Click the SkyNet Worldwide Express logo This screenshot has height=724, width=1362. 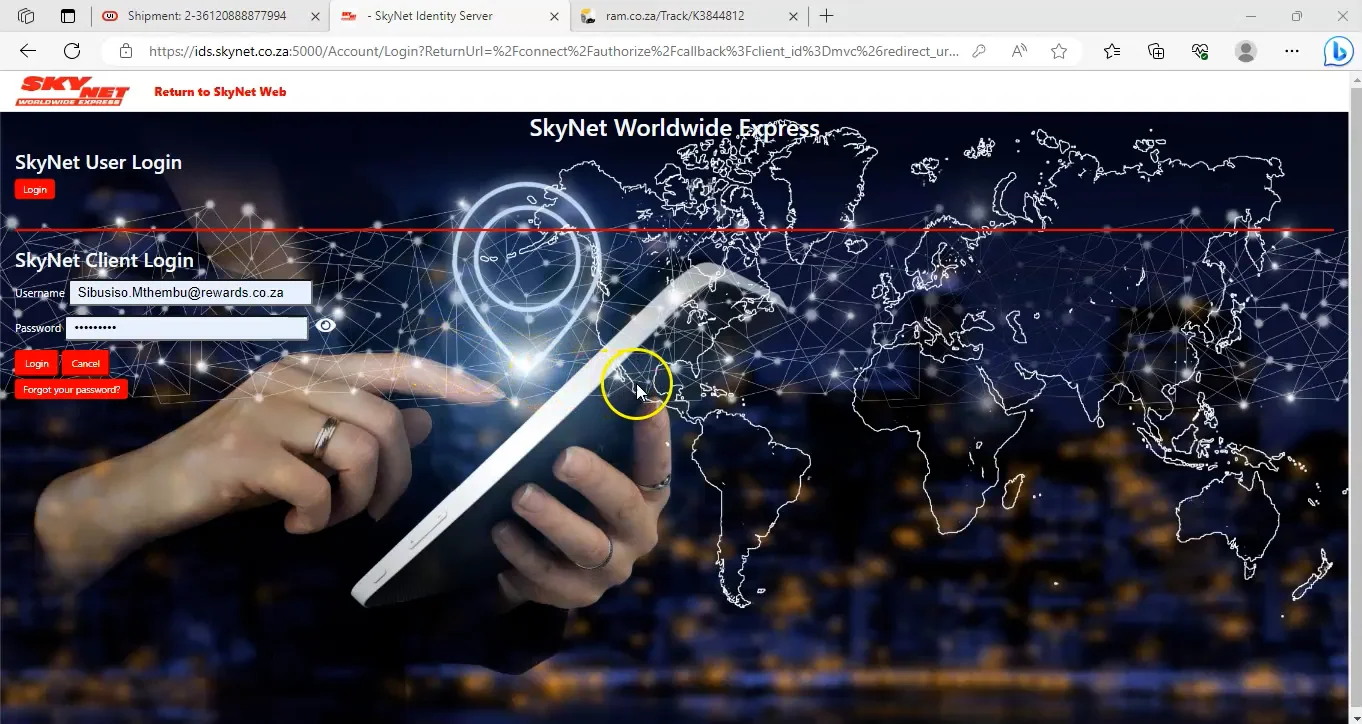pos(73,91)
